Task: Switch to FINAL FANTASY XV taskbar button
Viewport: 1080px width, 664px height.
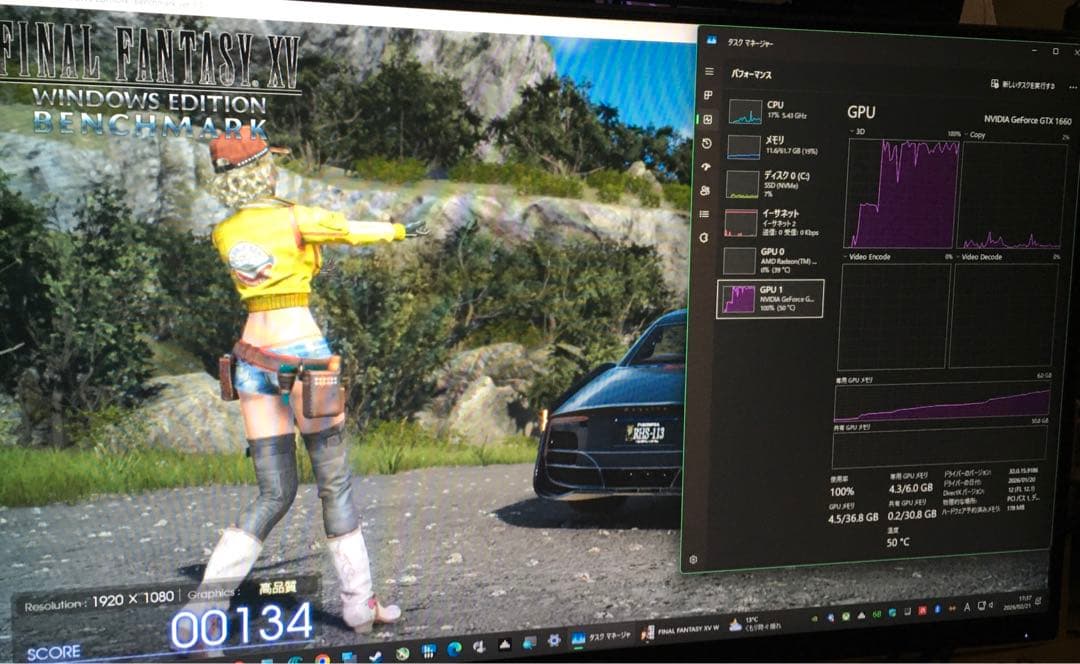Action: pos(681,630)
